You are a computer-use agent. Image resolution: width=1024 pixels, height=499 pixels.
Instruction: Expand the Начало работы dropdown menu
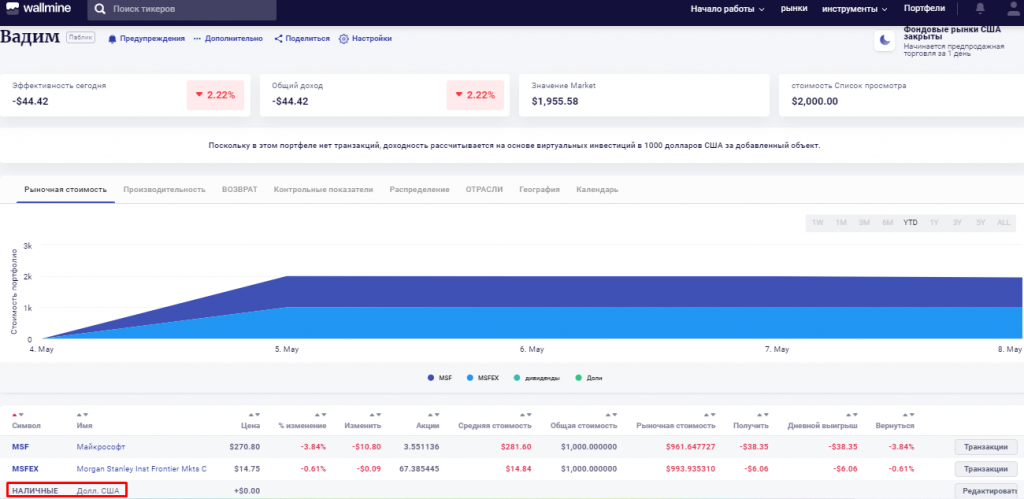click(x=727, y=9)
